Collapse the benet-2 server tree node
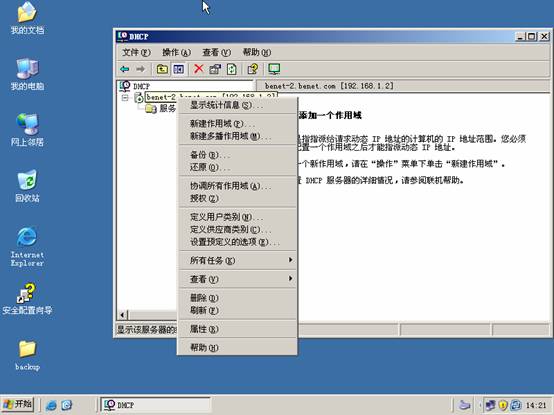 [x=125, y=97]
